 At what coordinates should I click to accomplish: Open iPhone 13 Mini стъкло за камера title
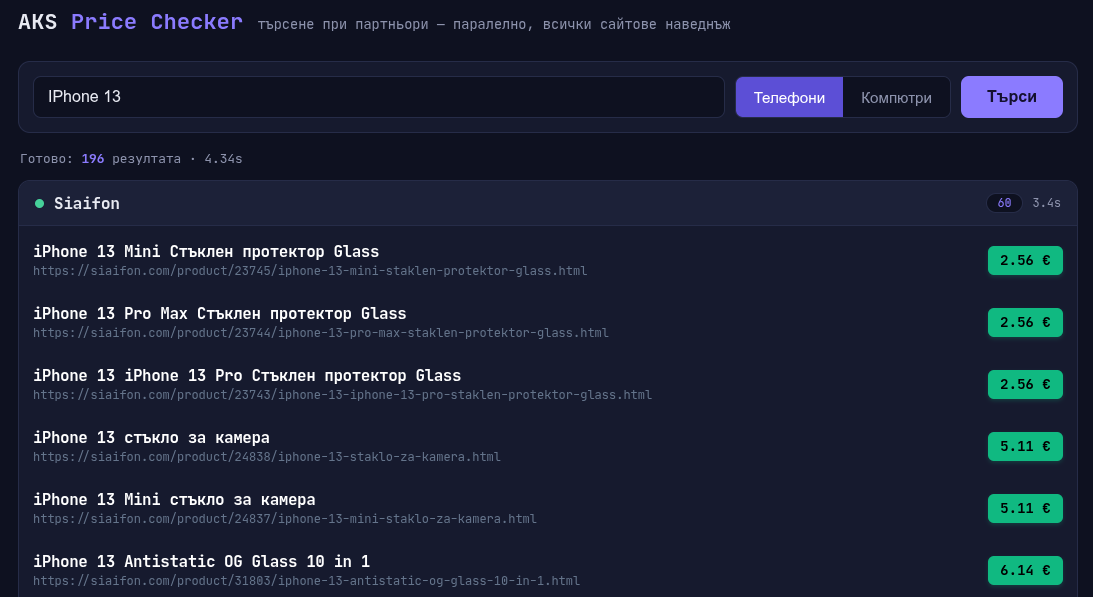point(174,500)
